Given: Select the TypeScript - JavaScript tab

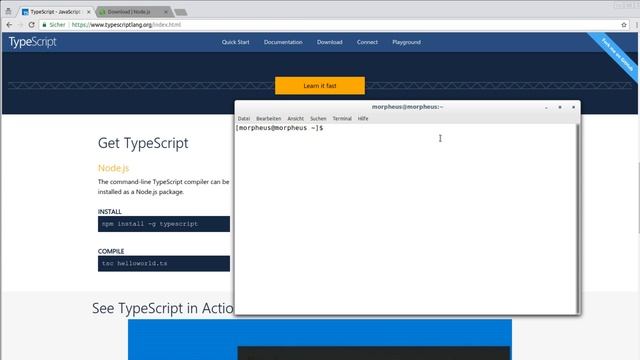Looking at the screenshot, I should (x=55, y=12).
